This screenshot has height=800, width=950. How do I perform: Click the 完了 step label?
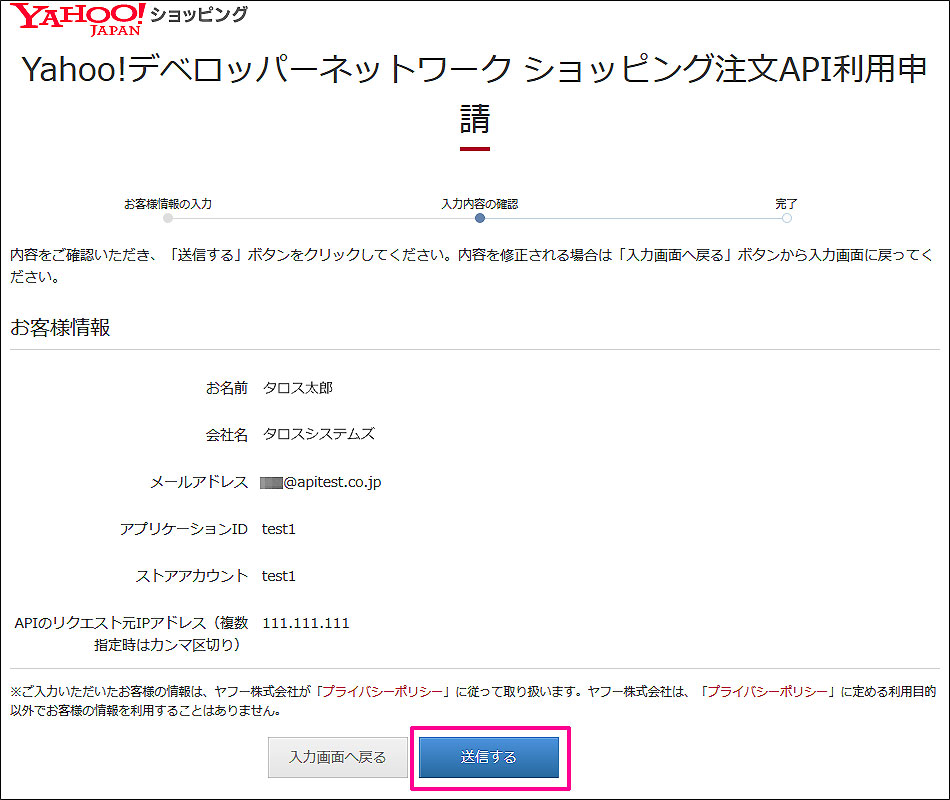786,204
